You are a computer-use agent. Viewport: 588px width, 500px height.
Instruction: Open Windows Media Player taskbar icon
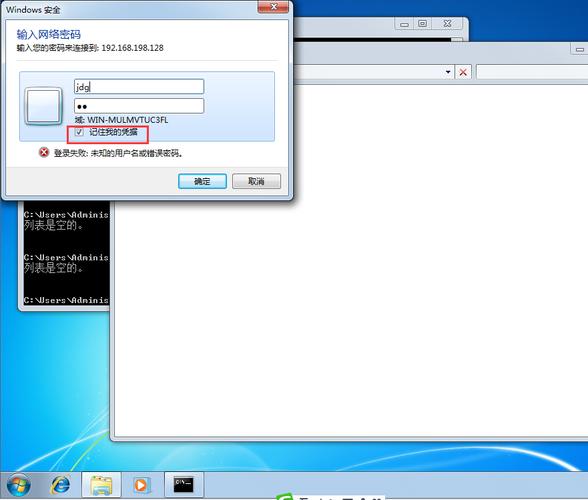pos(142,485)
